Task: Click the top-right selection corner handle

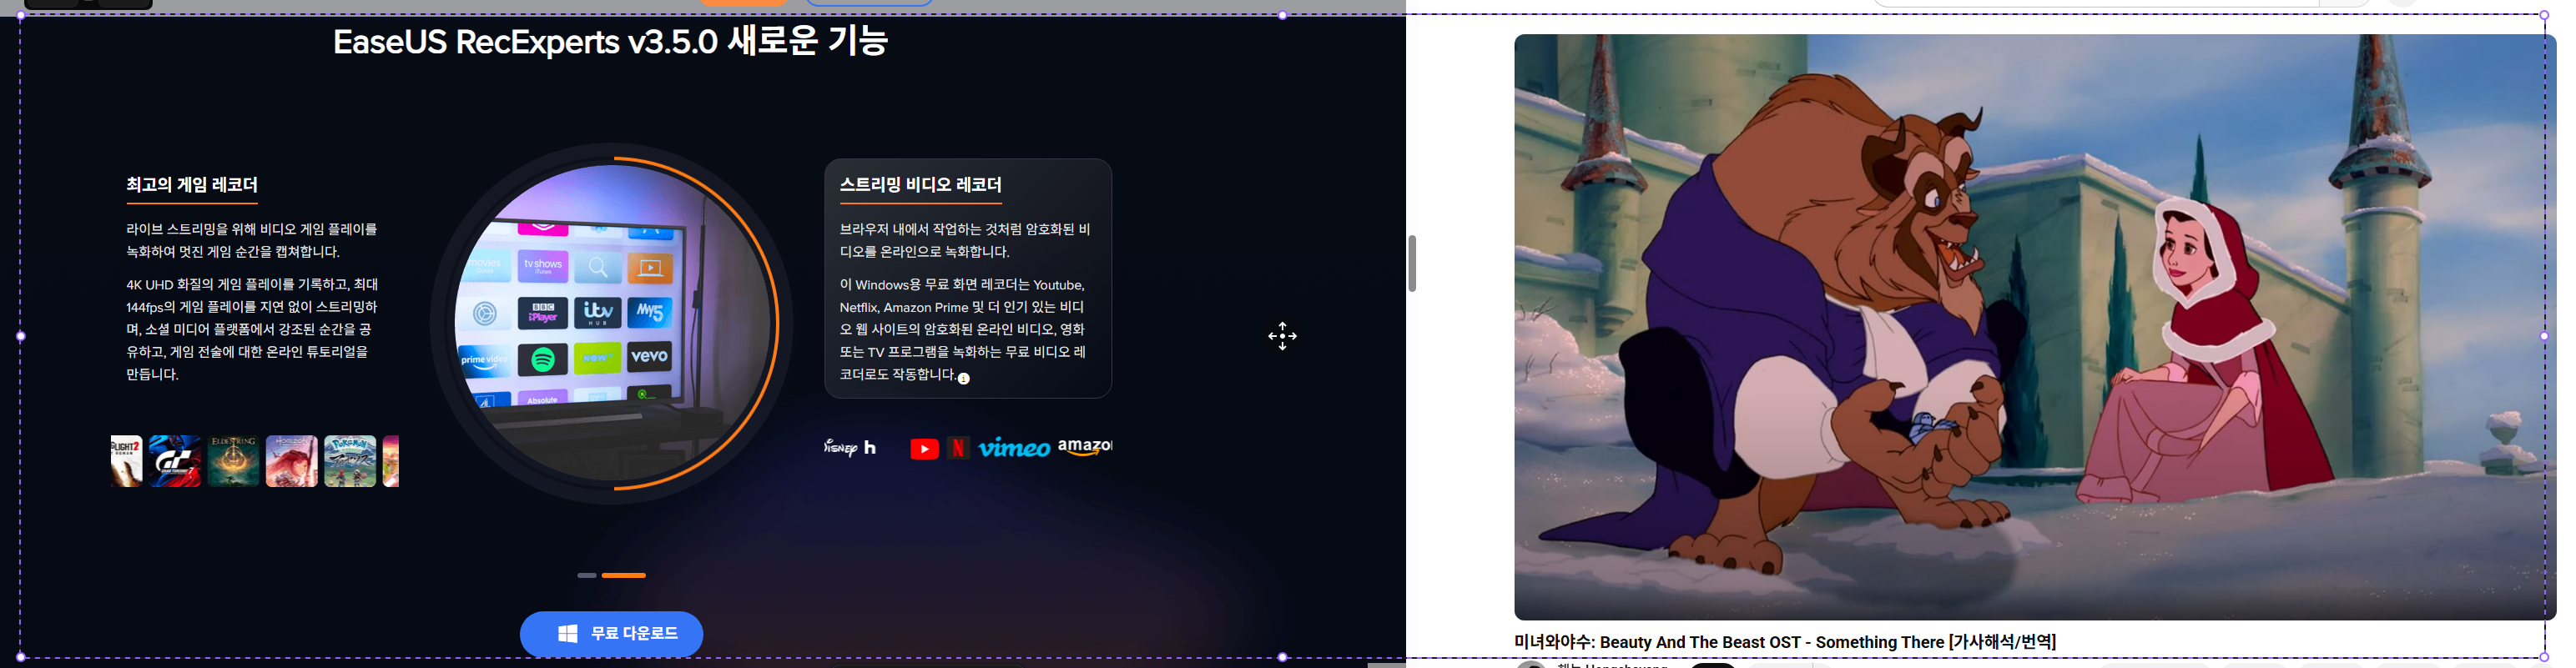Action: tap(2544, 15)
